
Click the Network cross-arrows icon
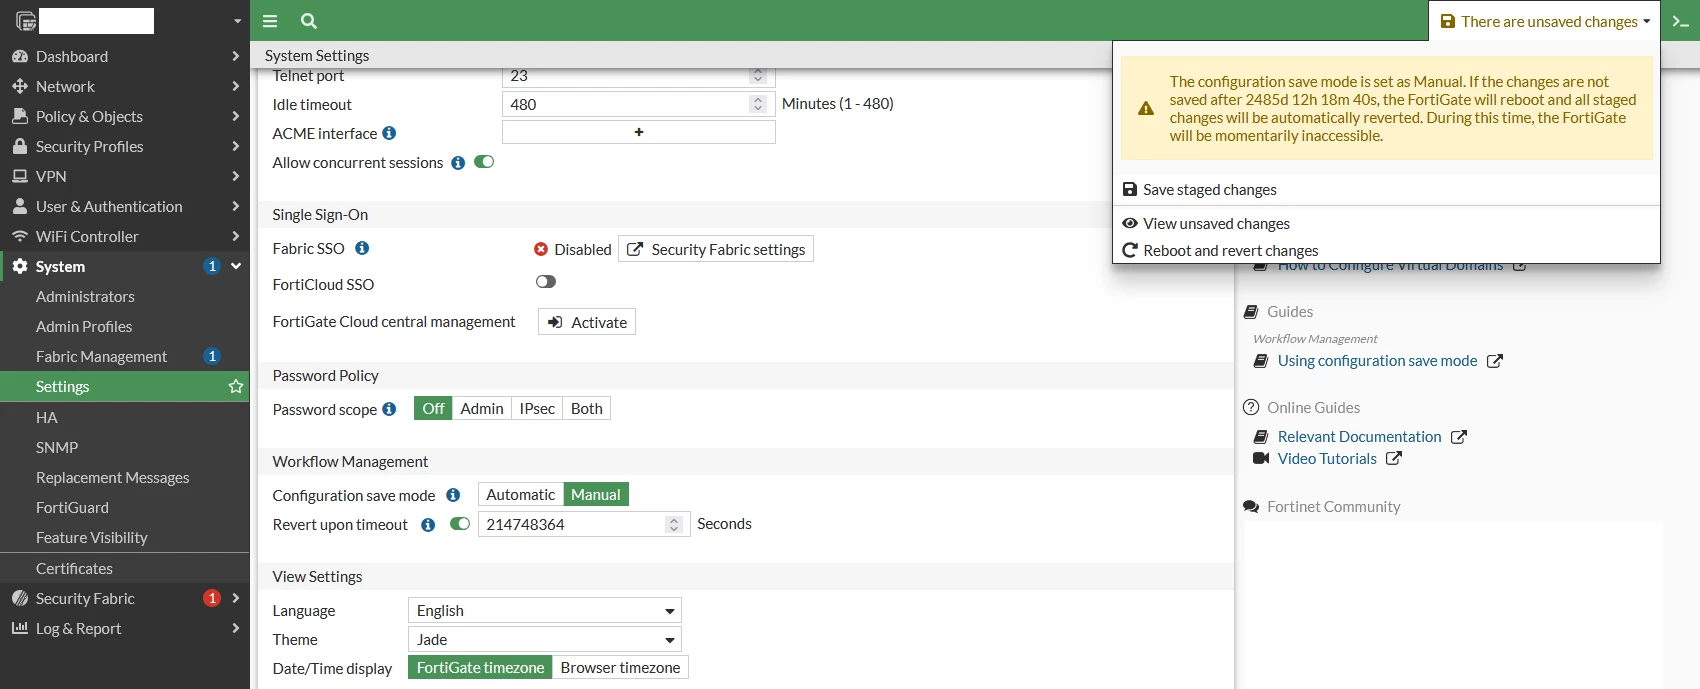(x=20, y=86)
